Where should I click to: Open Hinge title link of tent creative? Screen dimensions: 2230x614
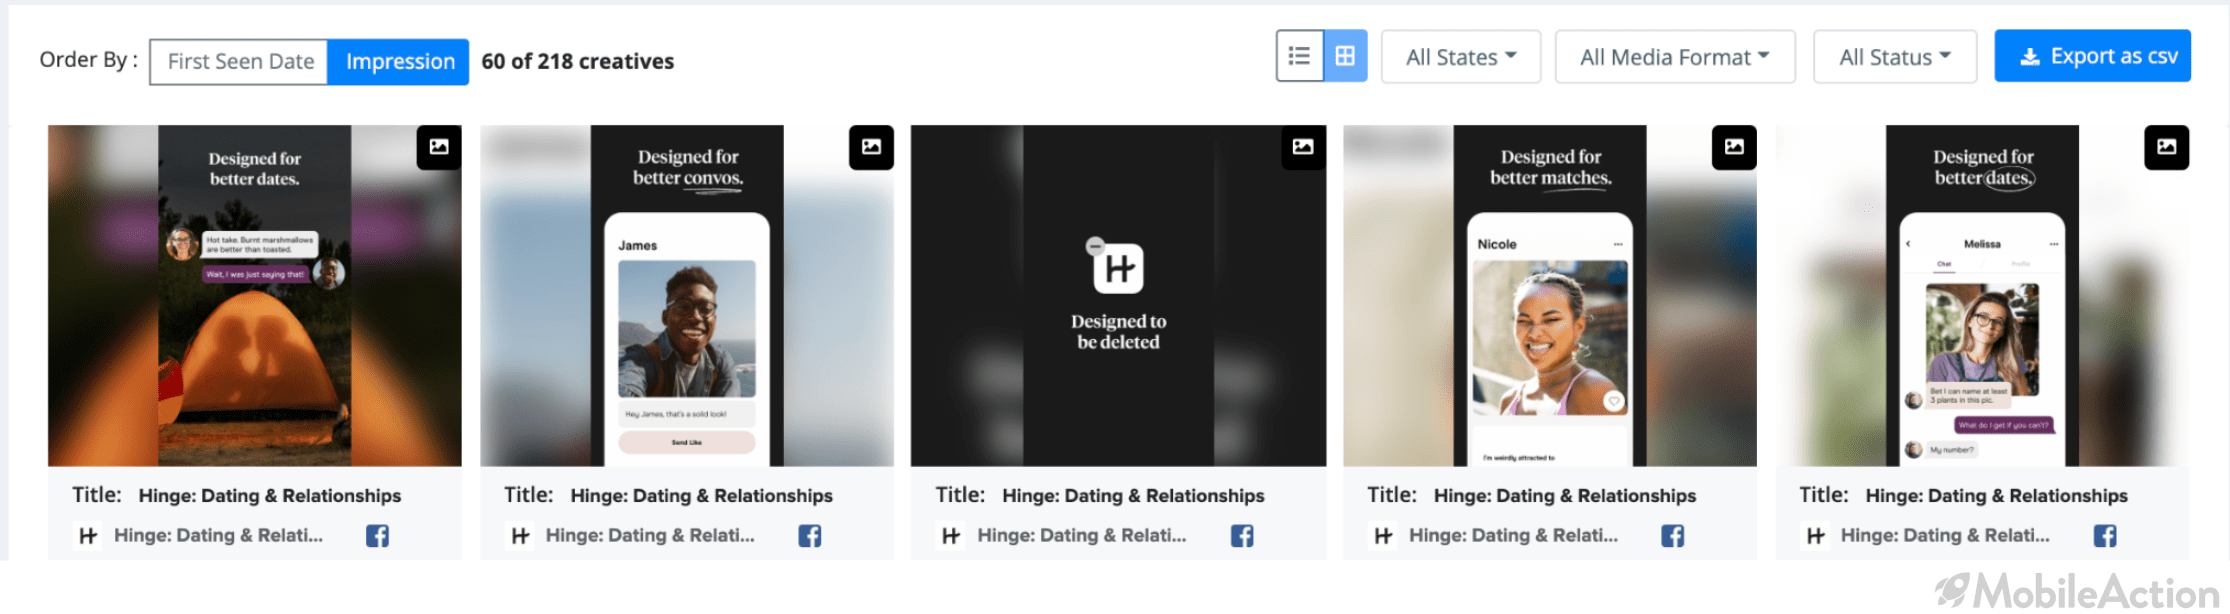pyautogui.click(x=270, y=496)
